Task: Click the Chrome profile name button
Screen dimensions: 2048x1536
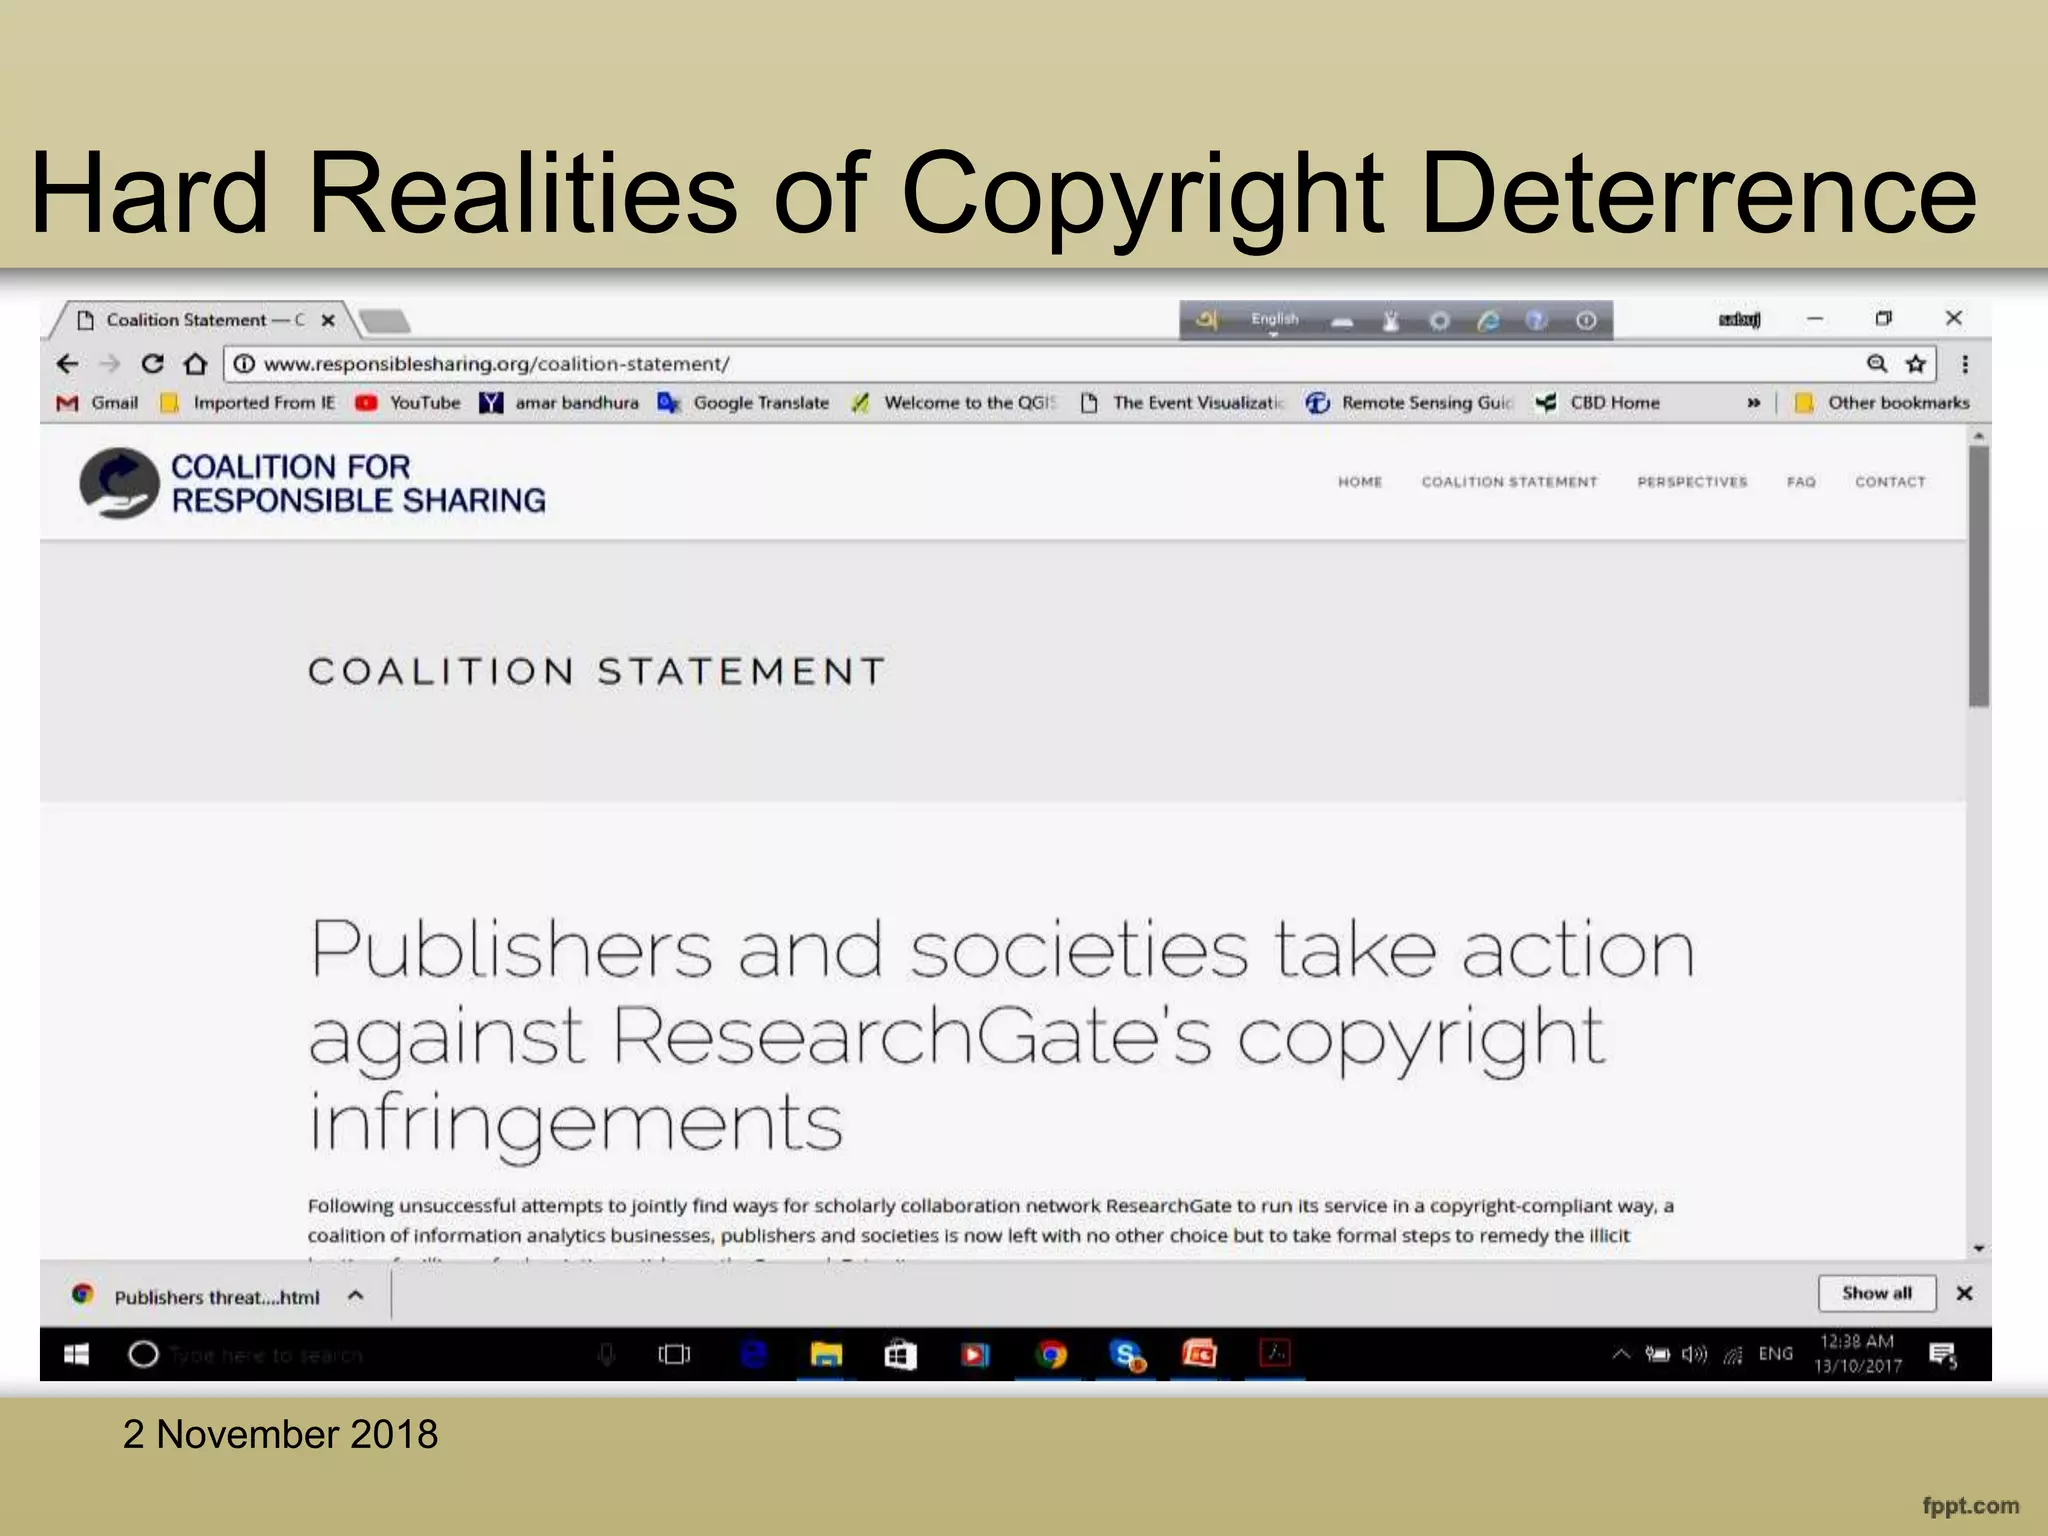Action: [x=1739, y=320]
